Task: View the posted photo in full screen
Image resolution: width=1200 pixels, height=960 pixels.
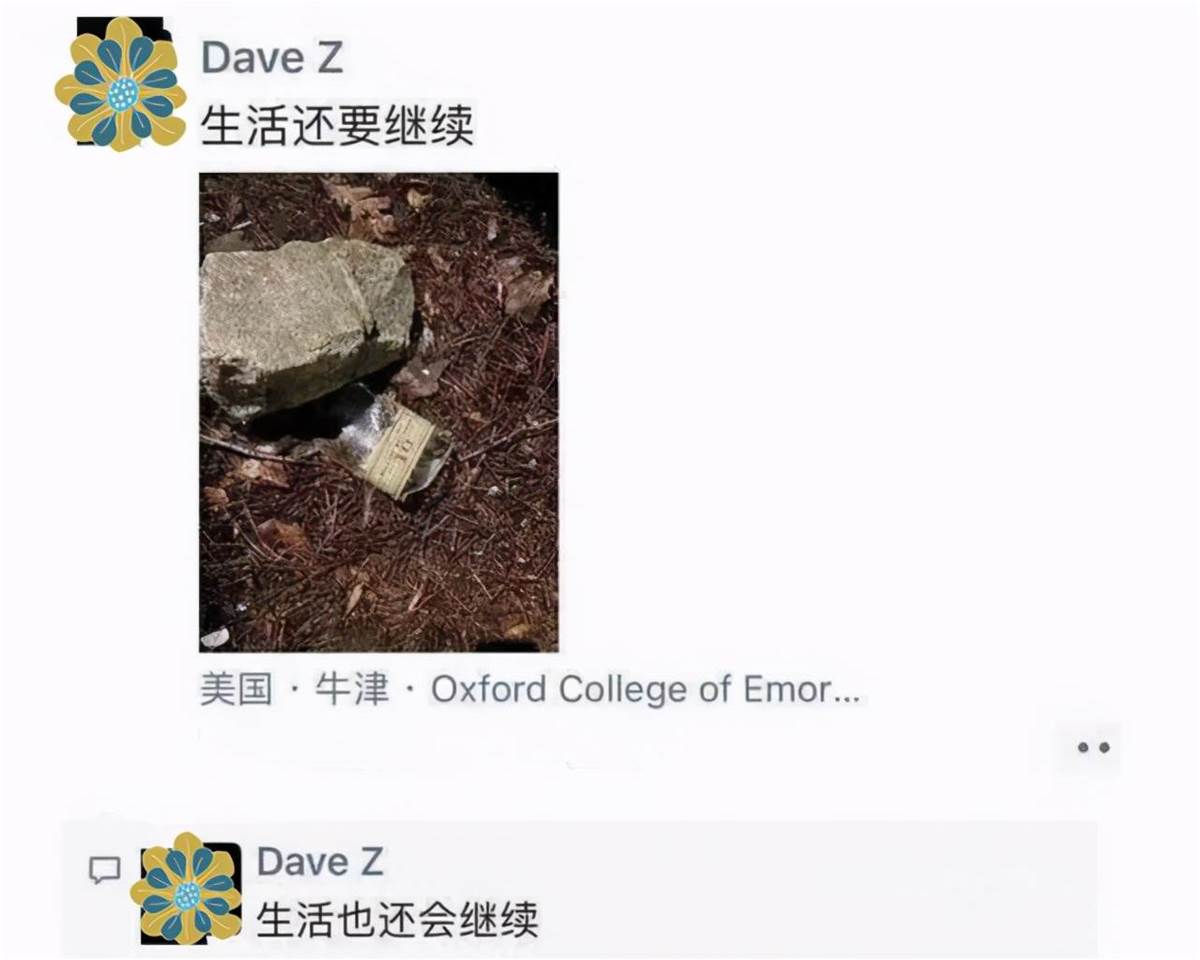Action: coord(379,412)
